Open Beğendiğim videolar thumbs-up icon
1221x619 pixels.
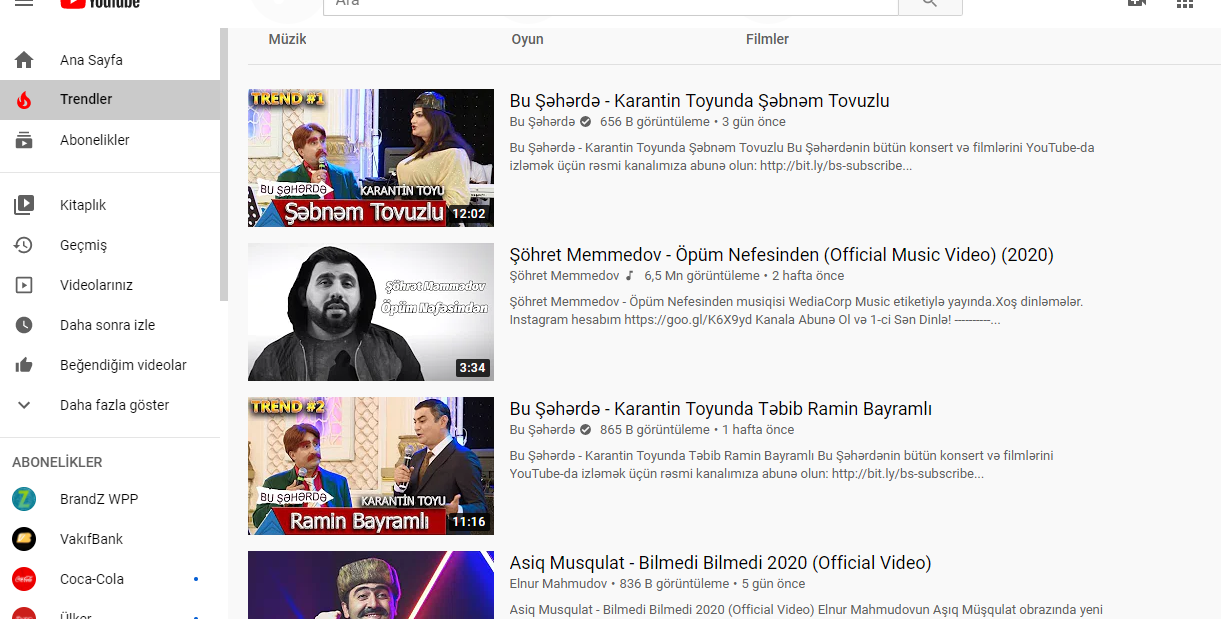24,365
